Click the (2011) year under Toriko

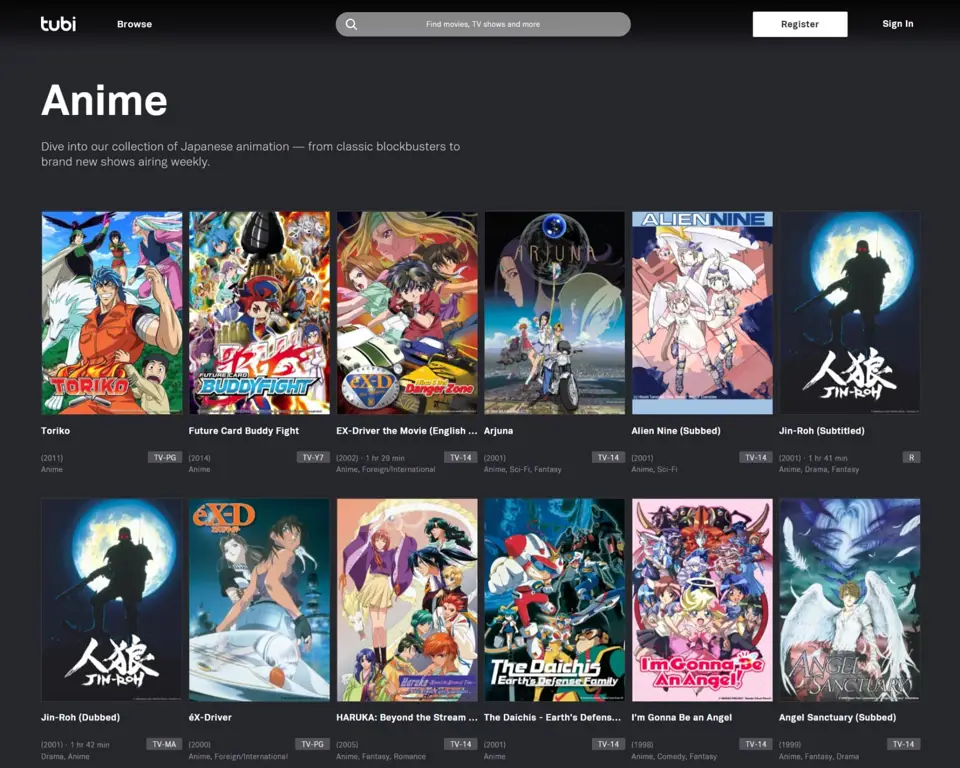[52, 457]
